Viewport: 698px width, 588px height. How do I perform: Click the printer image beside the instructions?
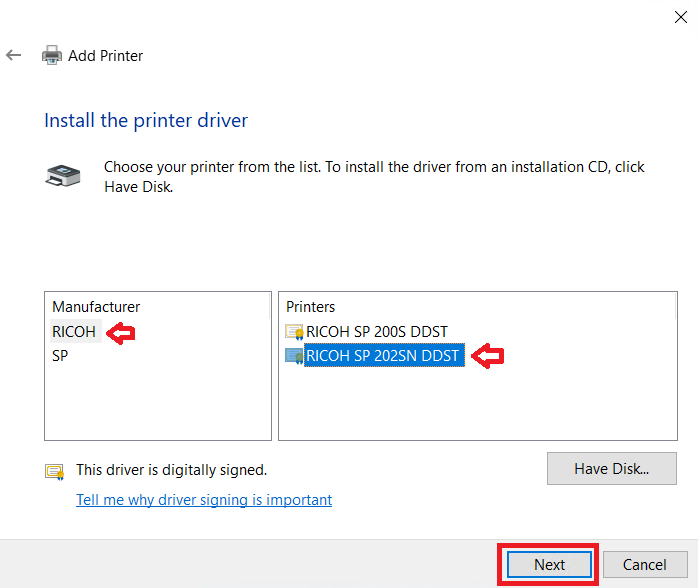[x=63, y=176]
